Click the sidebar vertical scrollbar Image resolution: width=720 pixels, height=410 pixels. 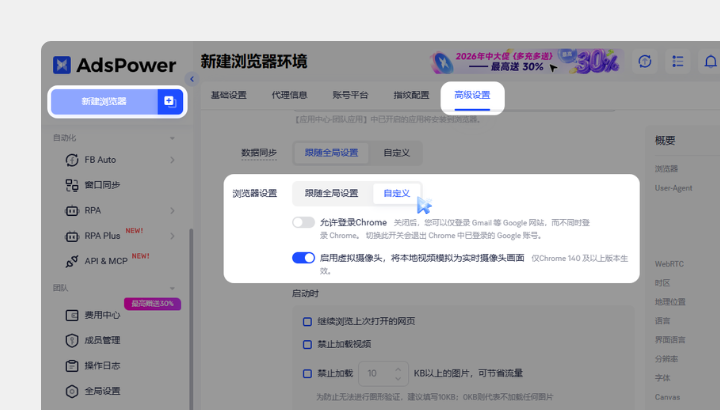click(191, 319)
